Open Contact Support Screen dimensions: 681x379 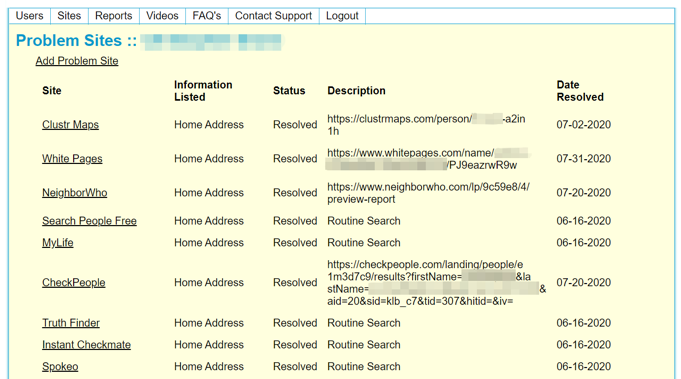tap(274, 16)
